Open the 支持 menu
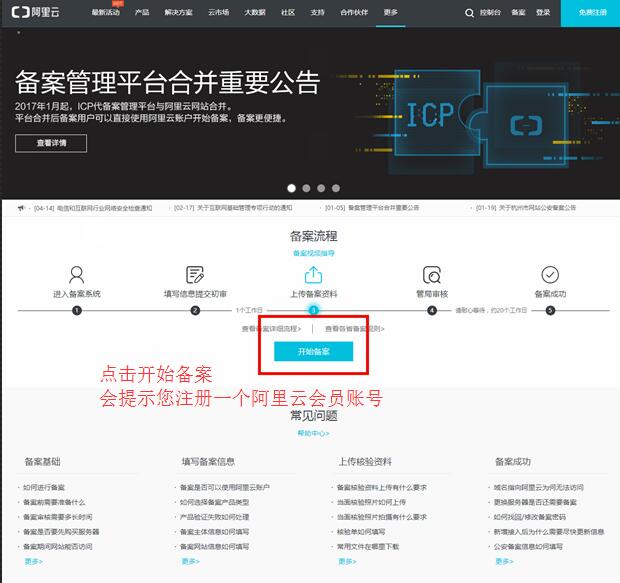The width and height of the screenshot is (620, 583). click(318, 13)
